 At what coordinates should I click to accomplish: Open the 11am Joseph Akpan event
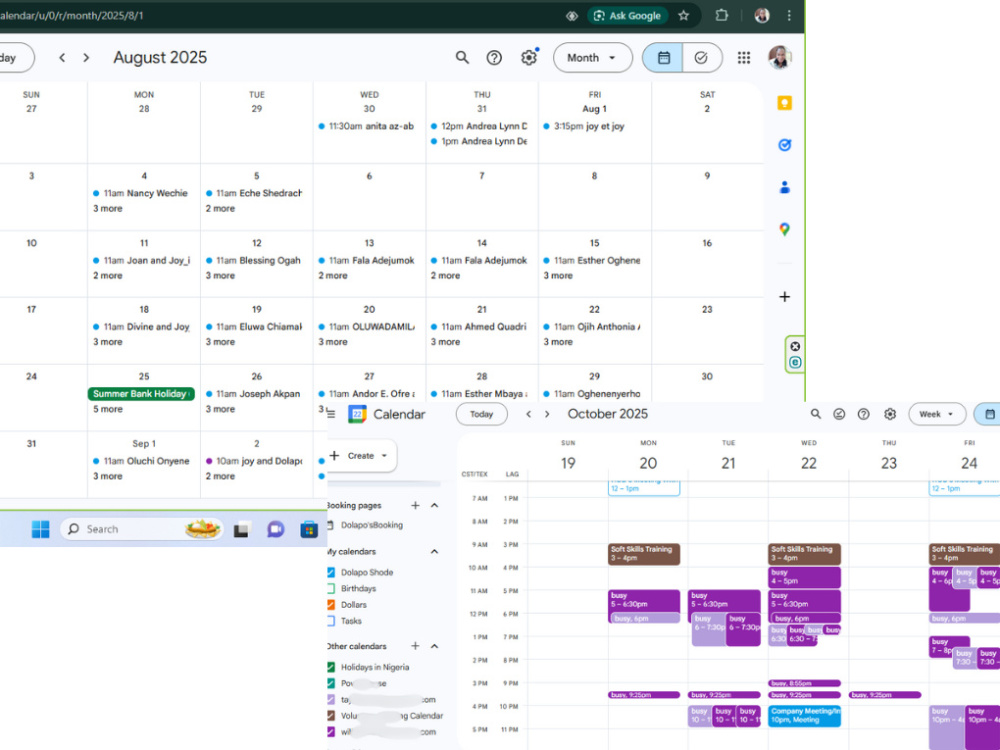pos(253,393)
